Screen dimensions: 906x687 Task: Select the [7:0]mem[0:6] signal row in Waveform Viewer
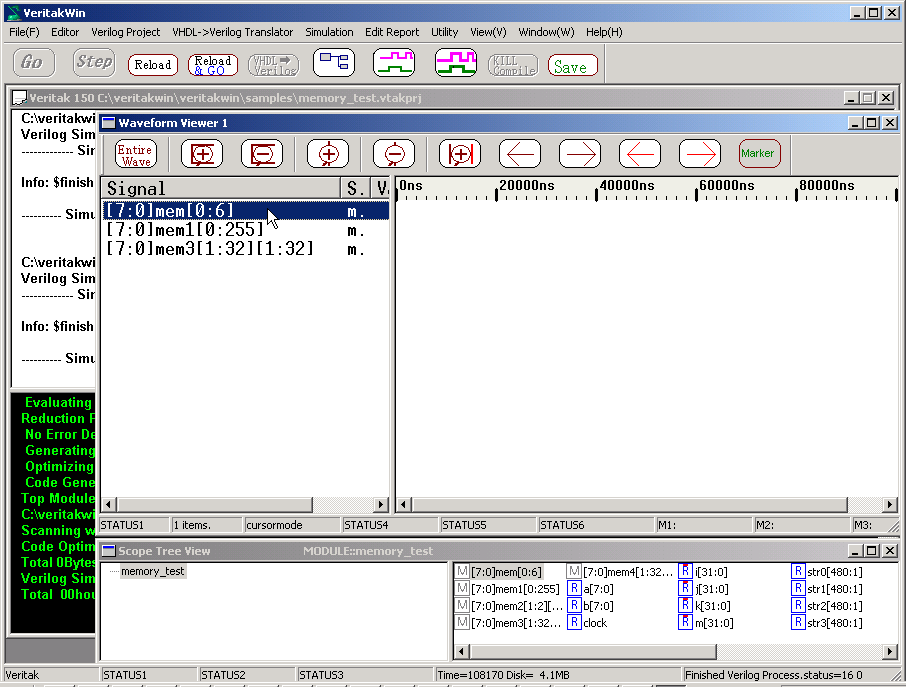pyautogui.click(x=246, y=211)
